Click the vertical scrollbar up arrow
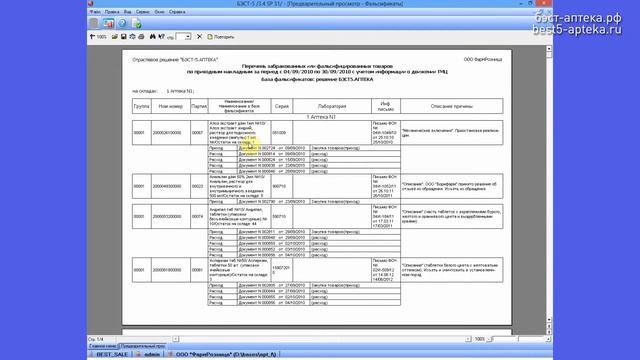640x360 pixels. (549, 49)
